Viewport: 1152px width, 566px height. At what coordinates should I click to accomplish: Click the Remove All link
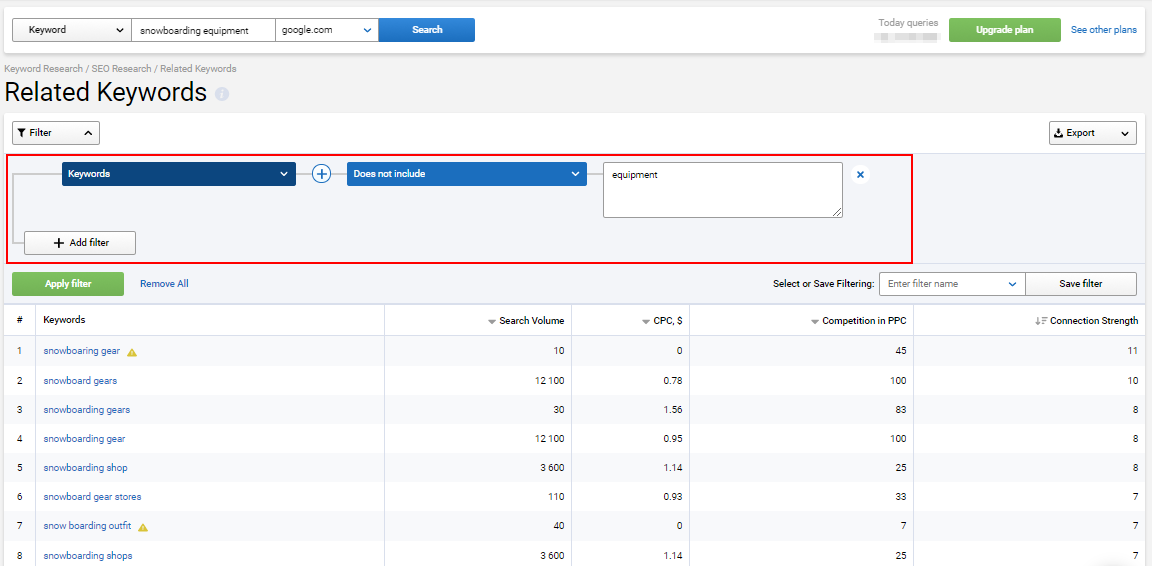click(x=165, y=284)
